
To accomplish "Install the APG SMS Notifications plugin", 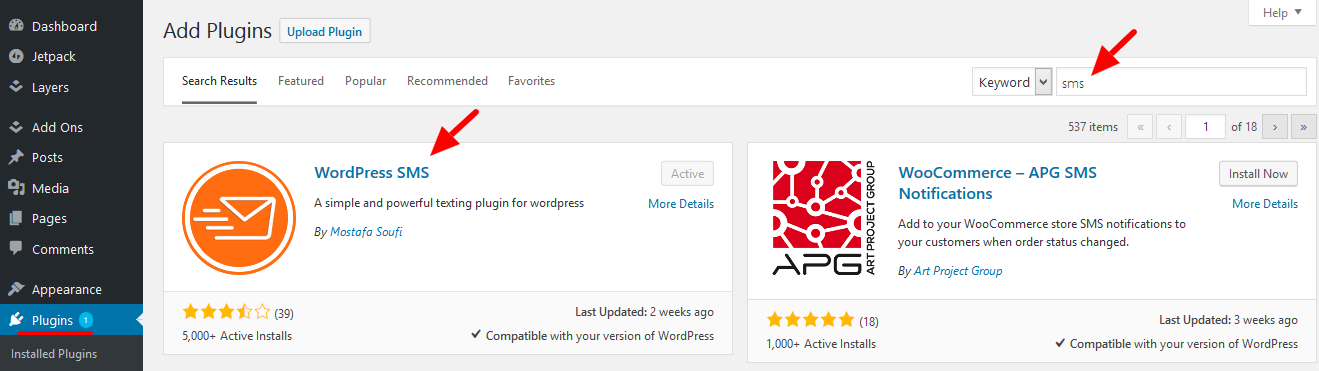I will pyautogui.click(x=1258, y=173).
